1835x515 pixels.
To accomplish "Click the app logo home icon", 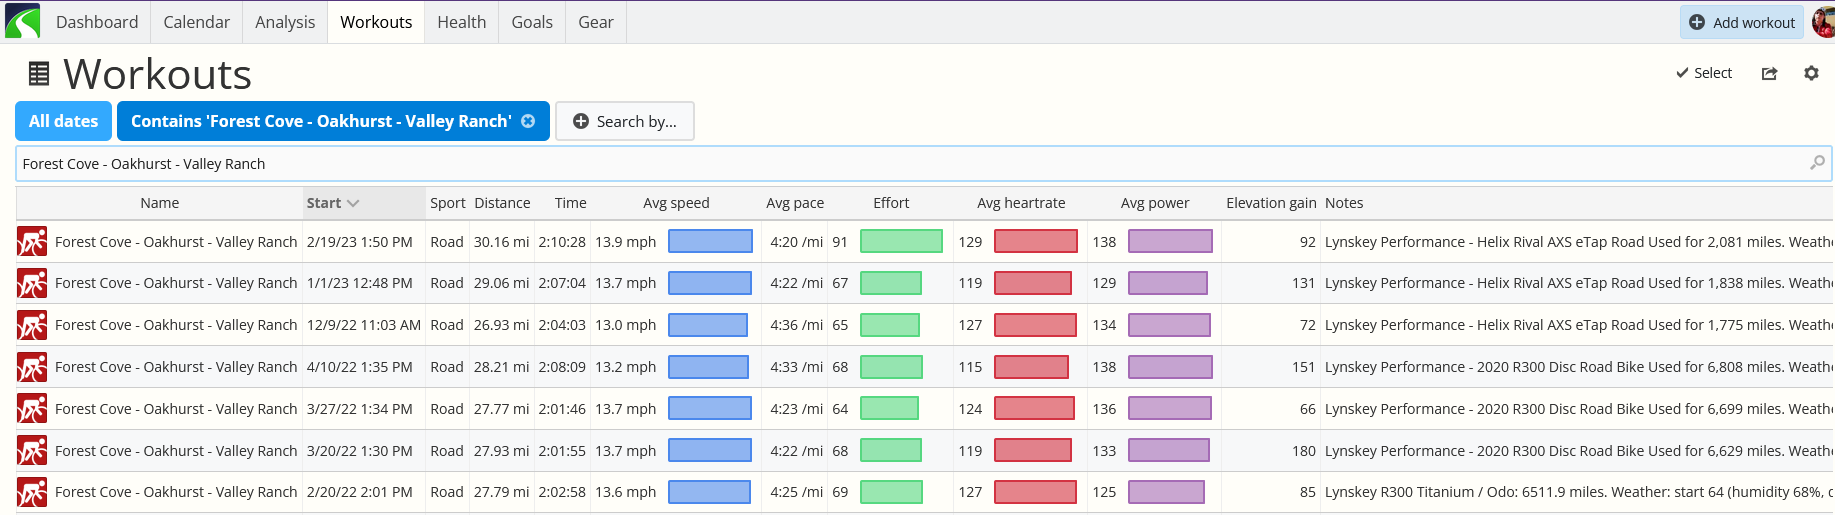I will [x=22, y=21].
